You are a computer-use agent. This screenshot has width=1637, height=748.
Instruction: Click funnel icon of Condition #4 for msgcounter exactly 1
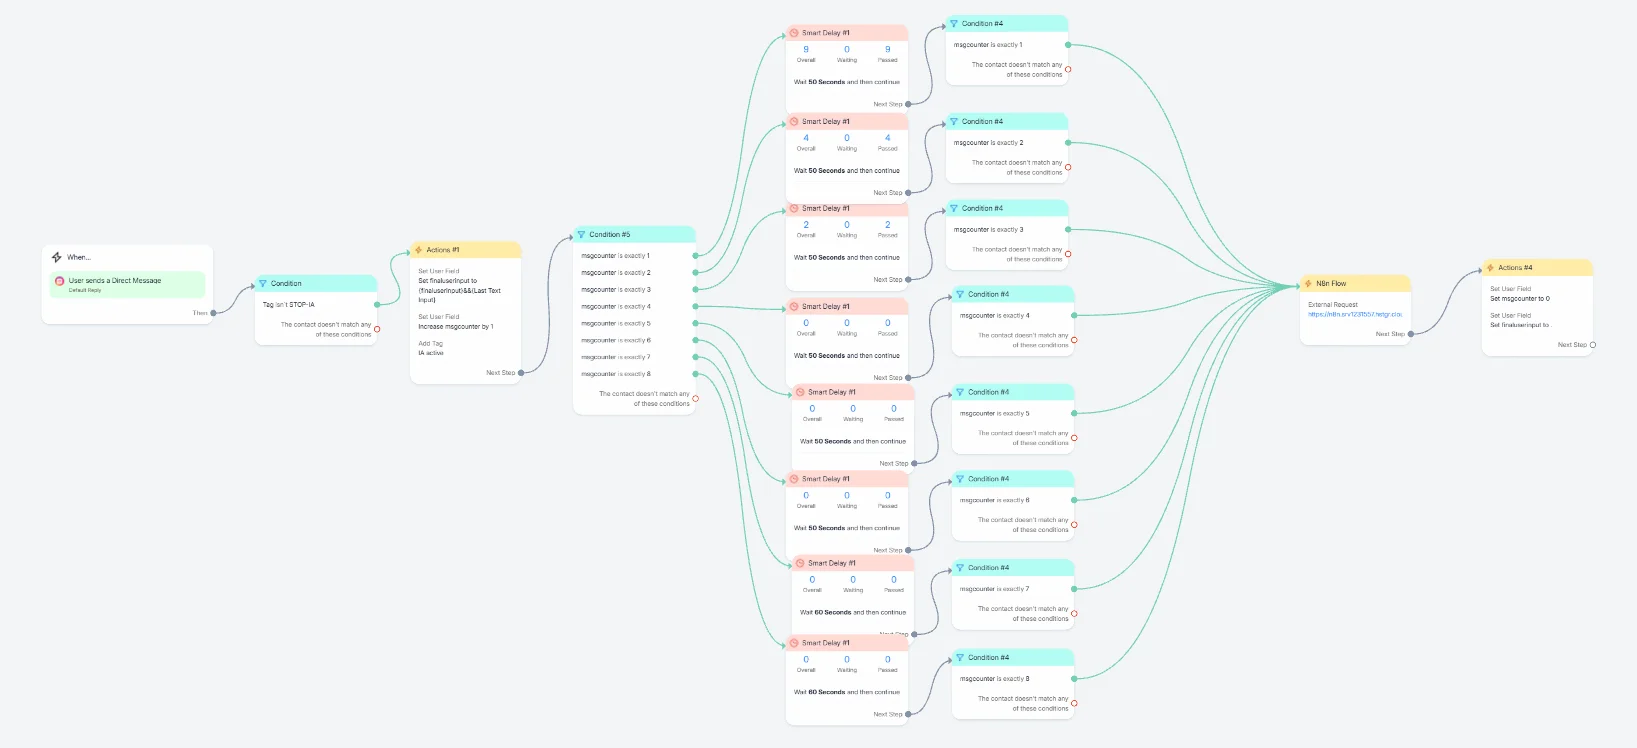954,24
